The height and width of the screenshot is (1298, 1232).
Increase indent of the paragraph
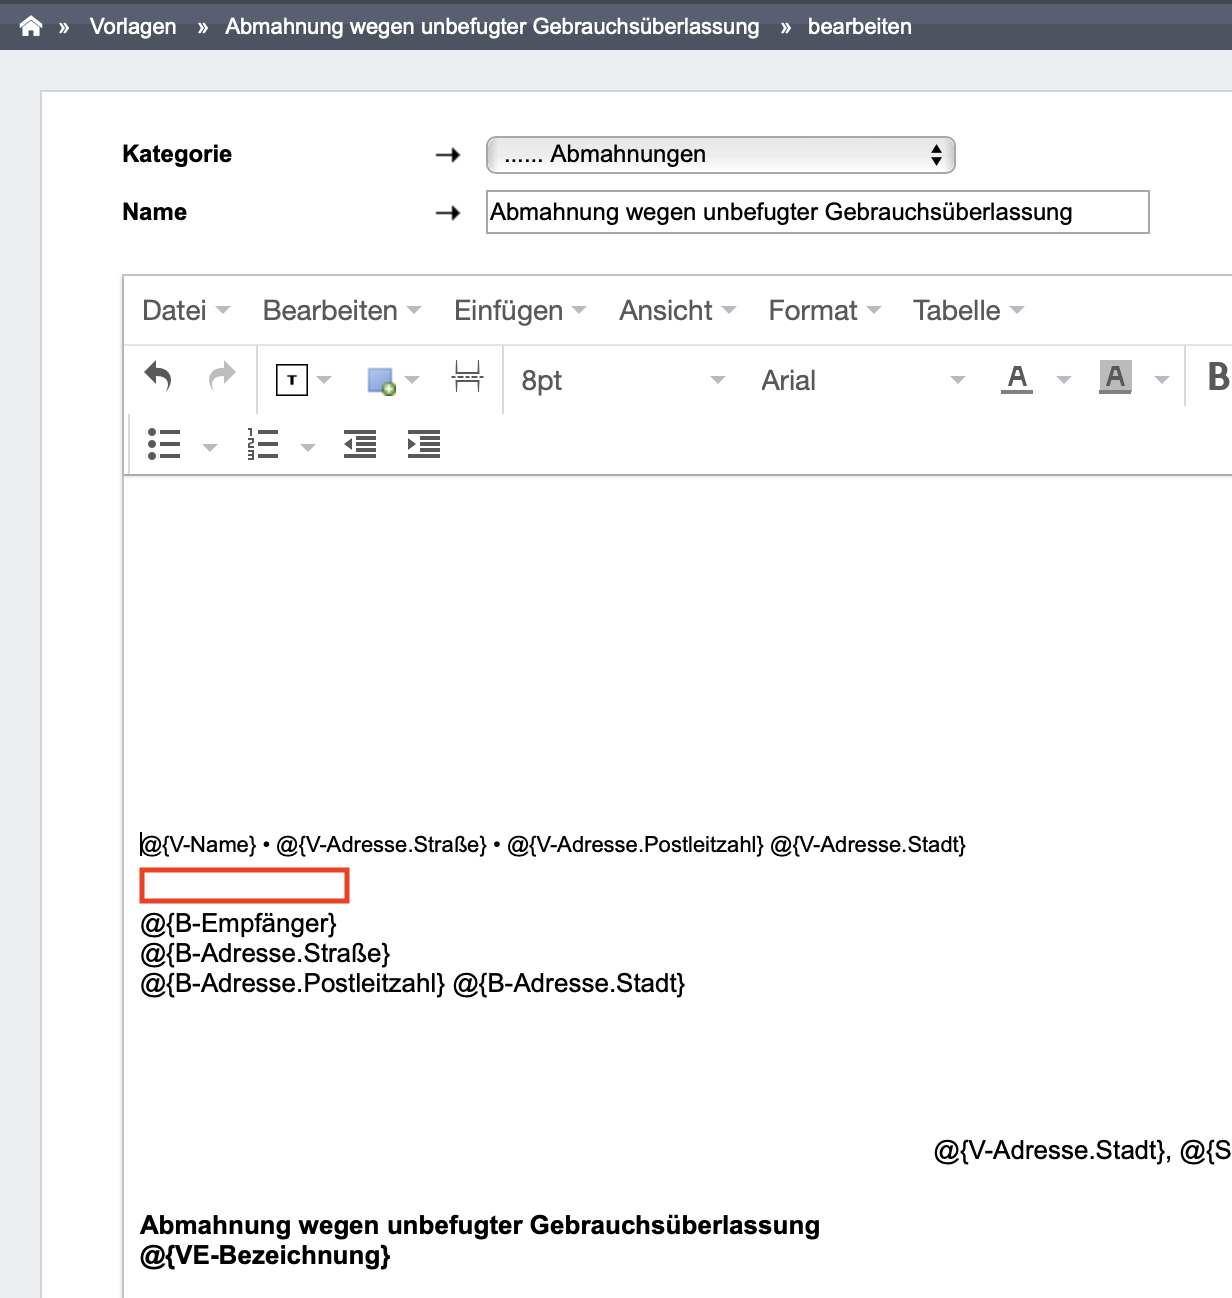click(424, 444)
